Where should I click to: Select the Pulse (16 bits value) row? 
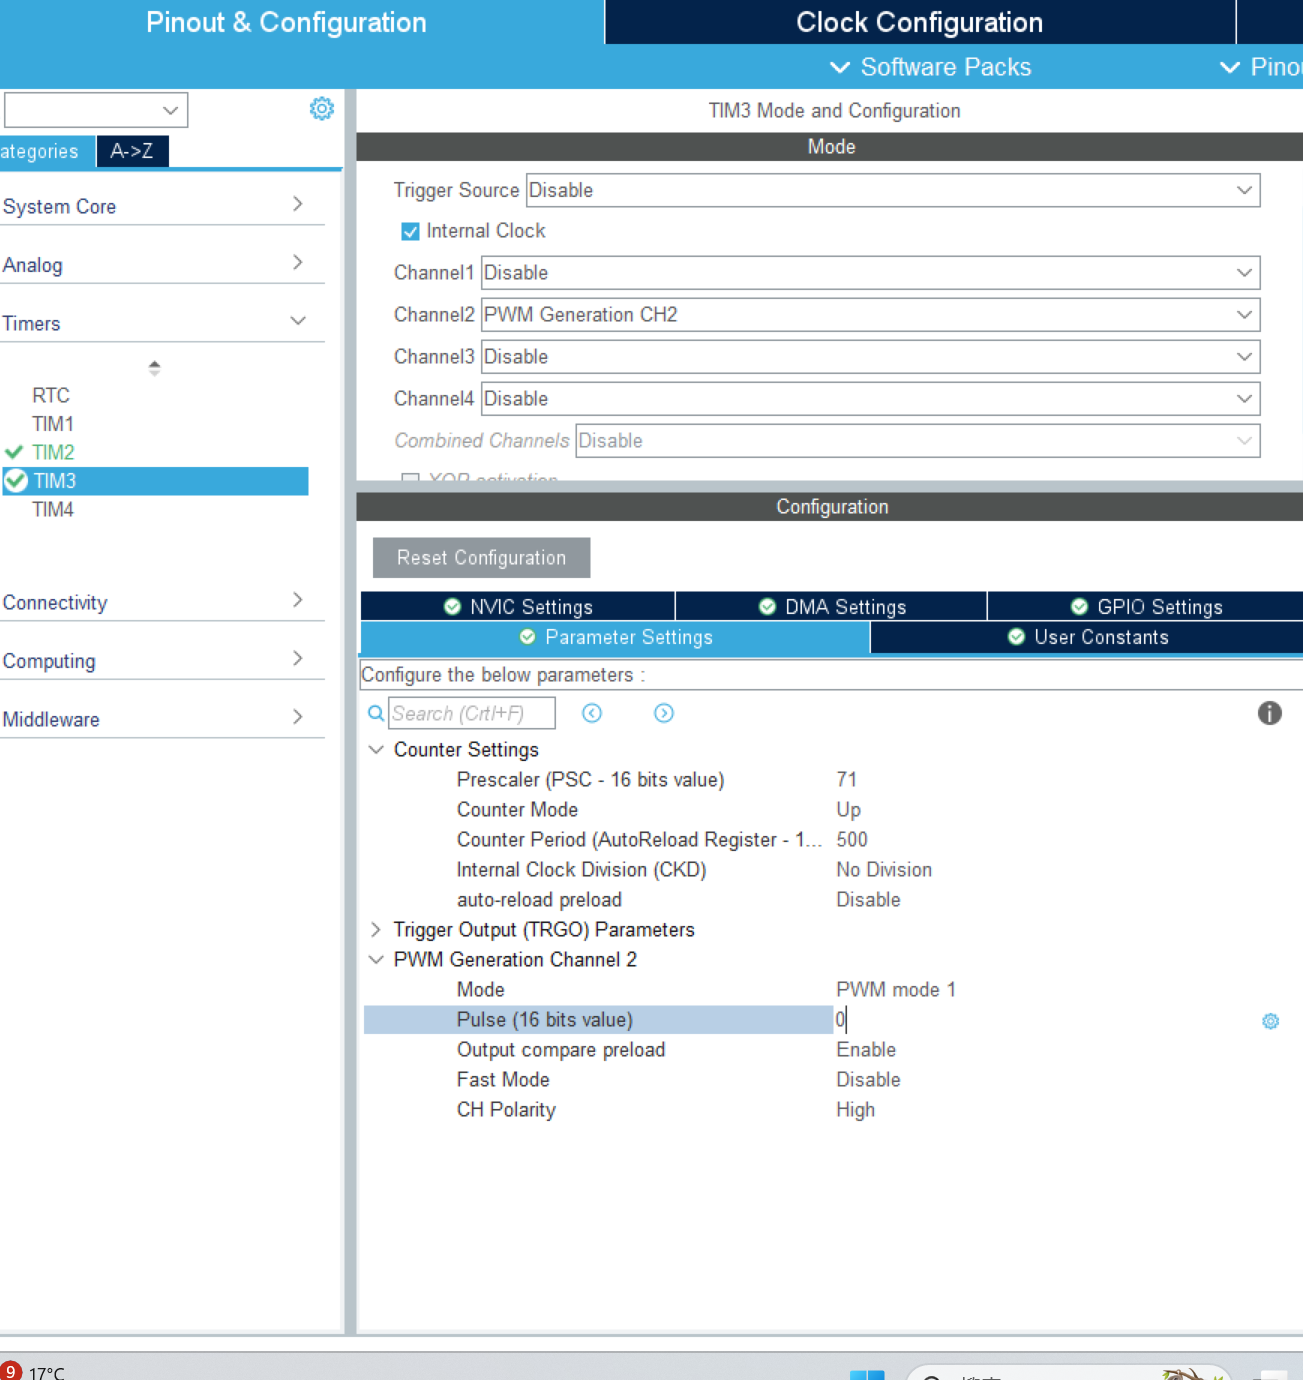598,1020
